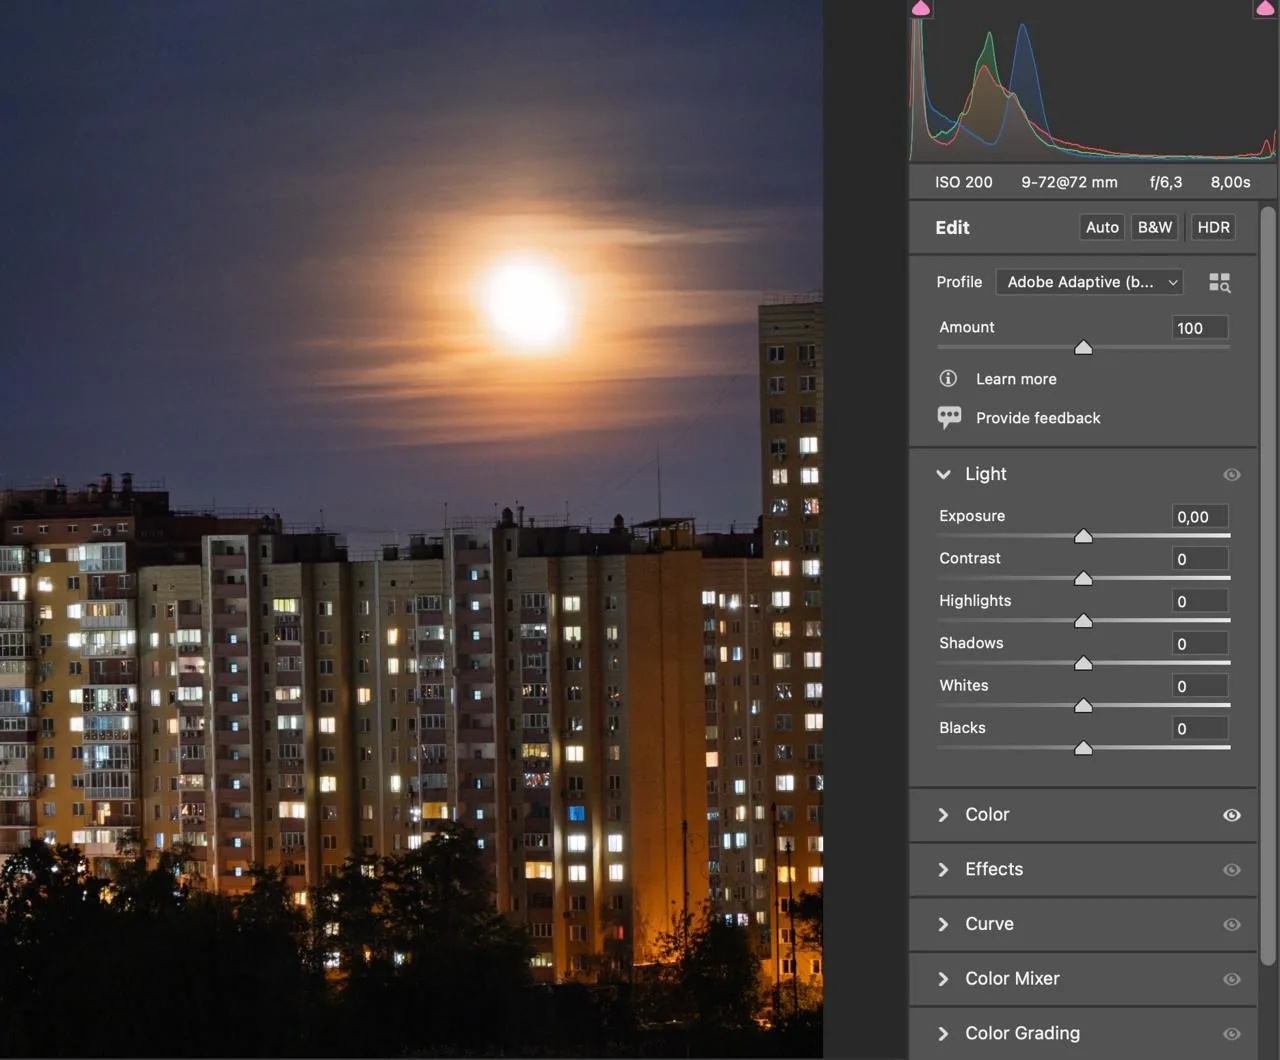
Task: Expand the Color Grading panel
Action: (x=943, y=1034)
